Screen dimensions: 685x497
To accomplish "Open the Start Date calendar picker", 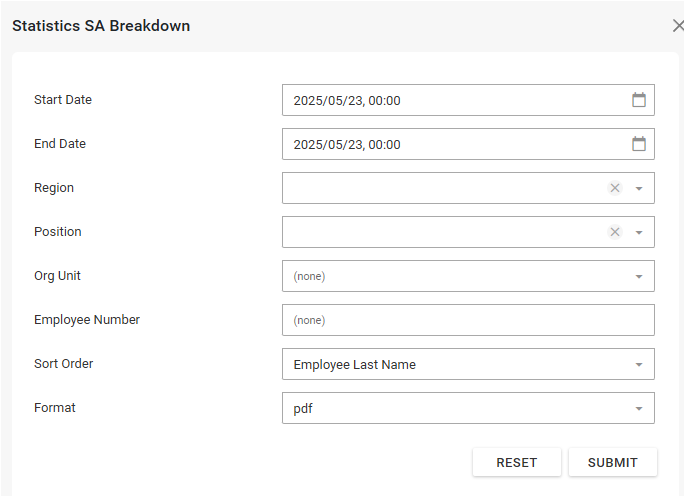I will point(639,100).
